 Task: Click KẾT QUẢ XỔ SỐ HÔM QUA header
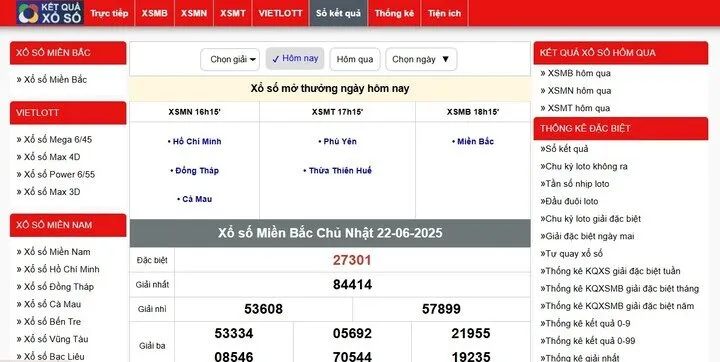tap(621, 53)
